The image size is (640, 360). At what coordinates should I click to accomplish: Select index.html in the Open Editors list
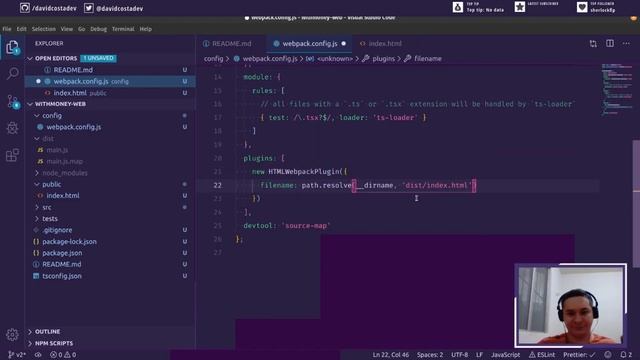click(110, 93)
